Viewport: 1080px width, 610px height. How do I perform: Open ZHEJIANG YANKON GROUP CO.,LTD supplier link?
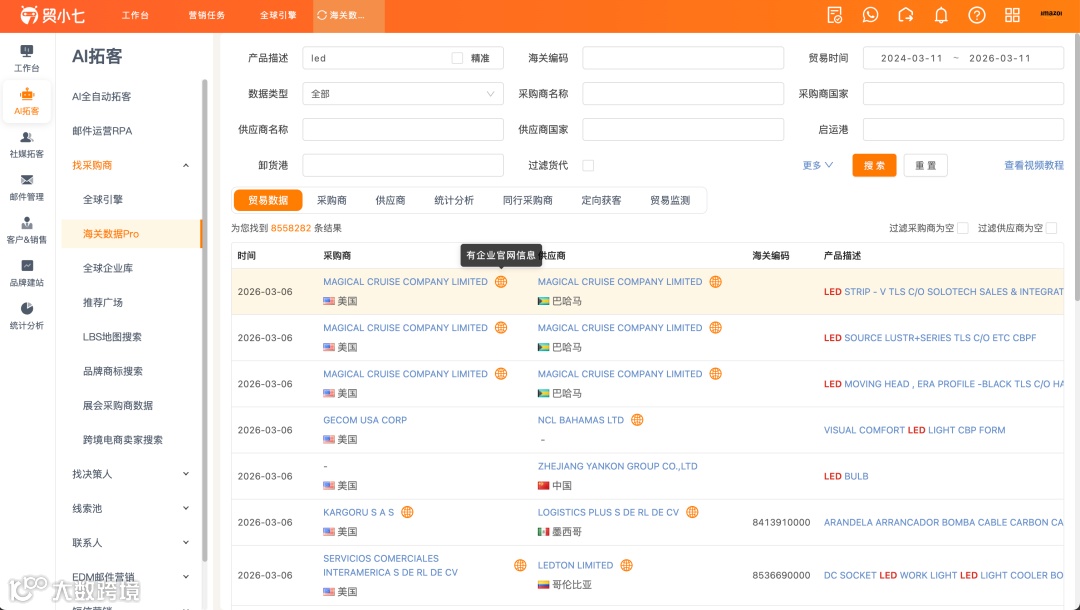click(617, 466)
